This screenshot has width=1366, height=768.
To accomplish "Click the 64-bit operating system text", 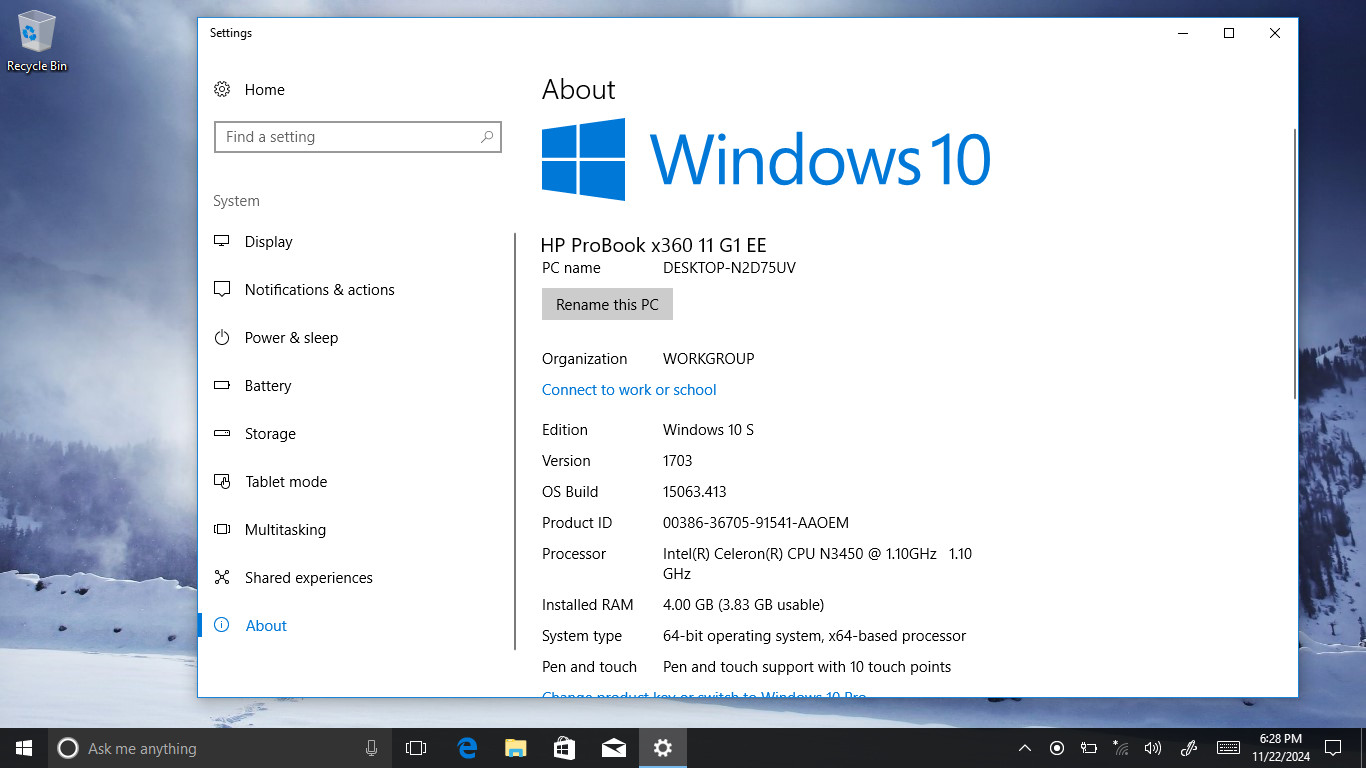I will [814, 635].
